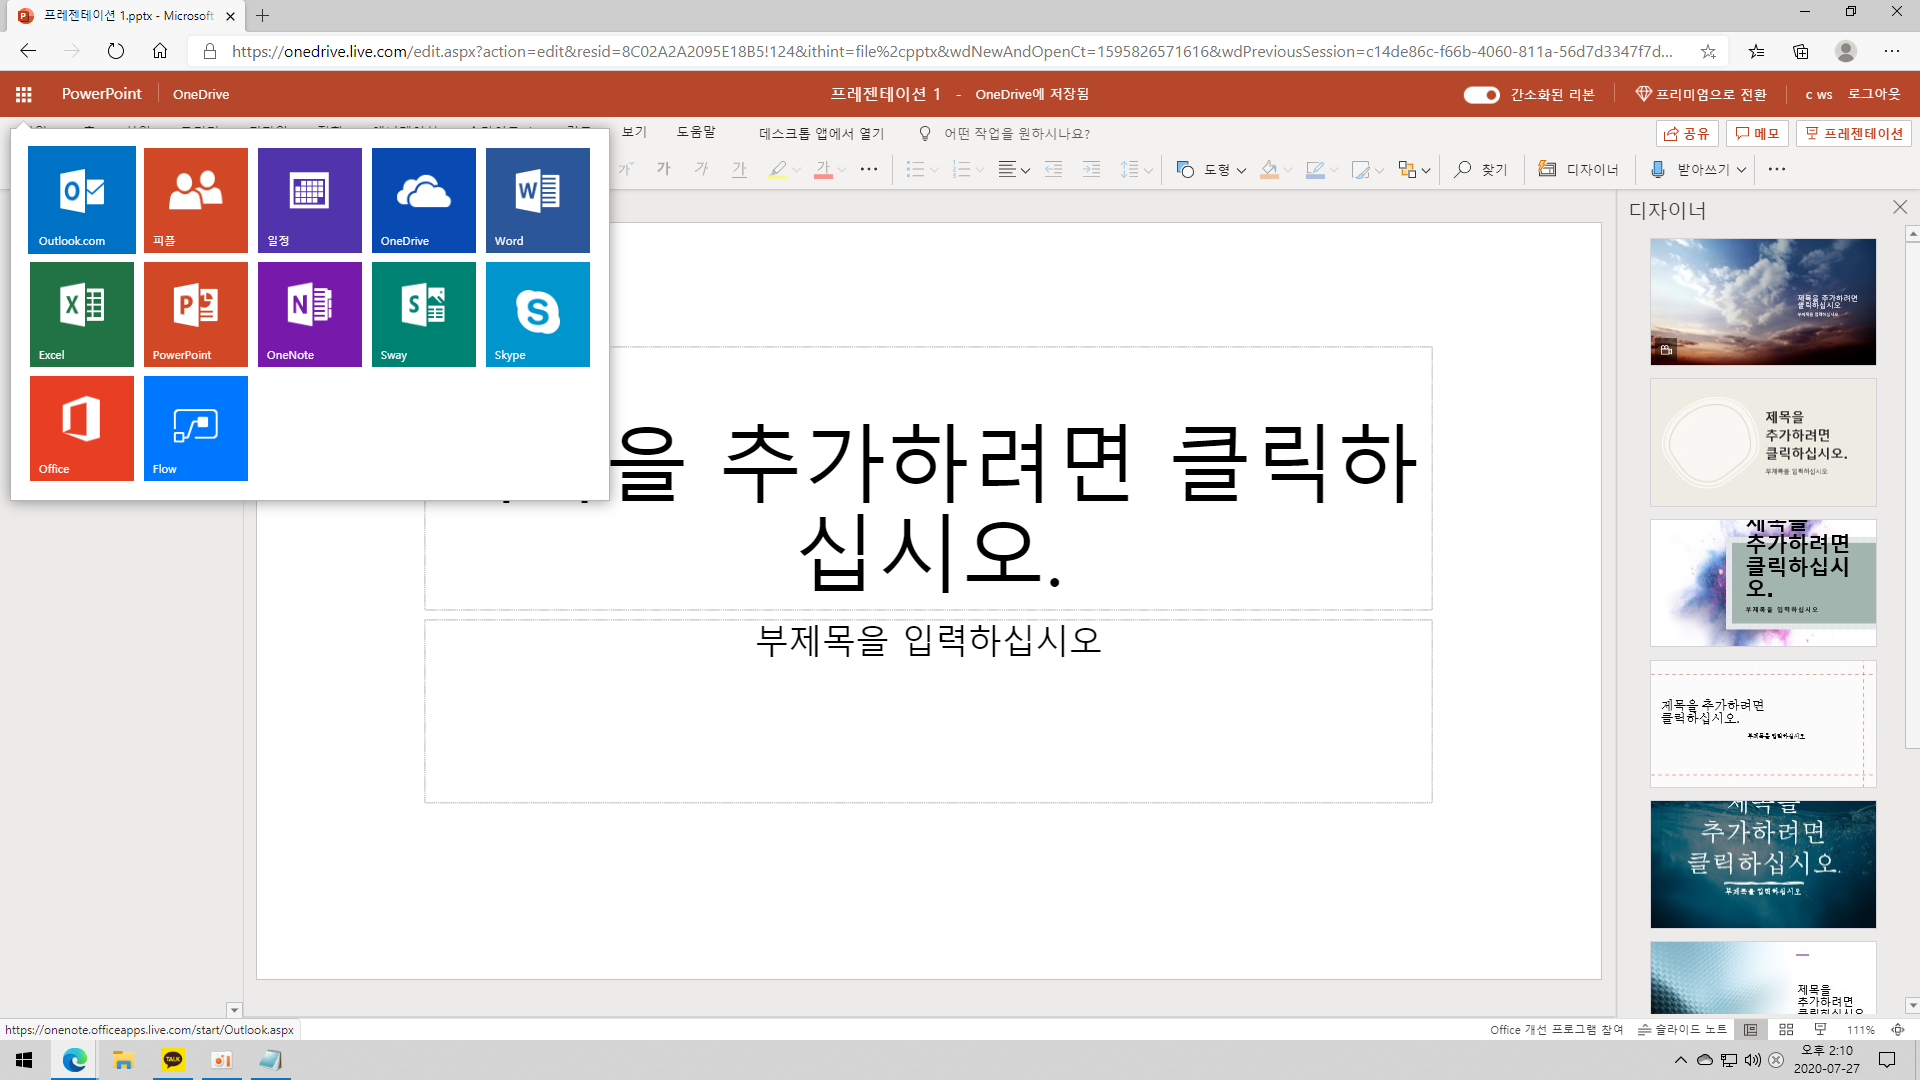This screenshot has height=1080, width=1920.
Task: Launch Excel from the app launcher
Action: coord(82,314)
